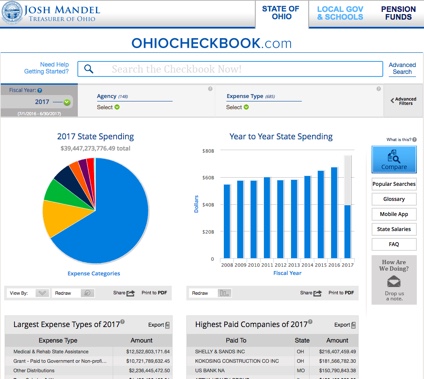The image size is (424, 379).
Task: Click the Paid To column header
Action: 236,340
